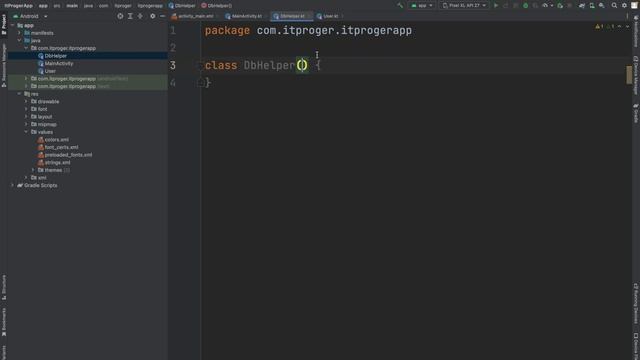Hide the Project panel with minus icon
640x360 pixels.
(162, 16)
